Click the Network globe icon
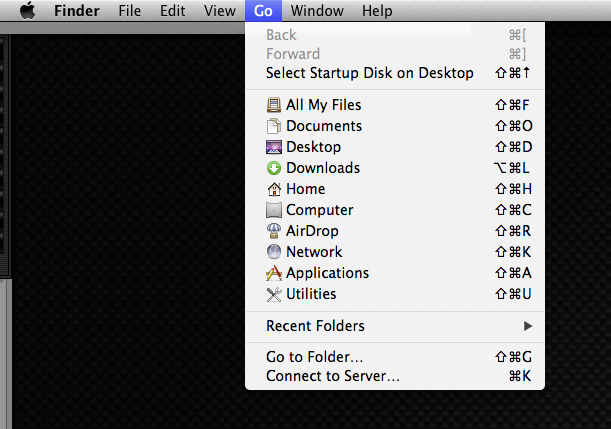Viewport: 611px width, 429px height. click(x=274, y=252)
